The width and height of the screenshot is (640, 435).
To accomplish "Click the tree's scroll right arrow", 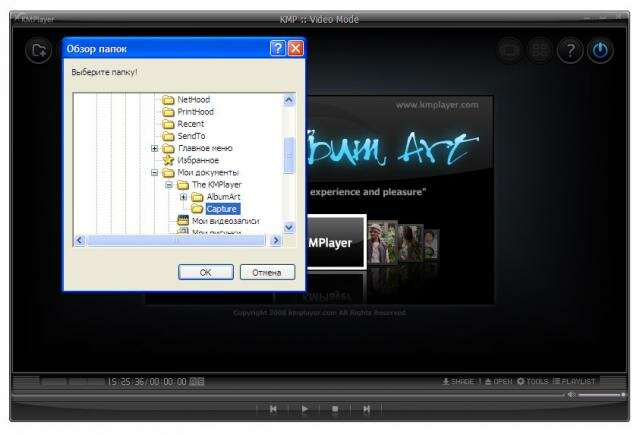I will point(276,240).
